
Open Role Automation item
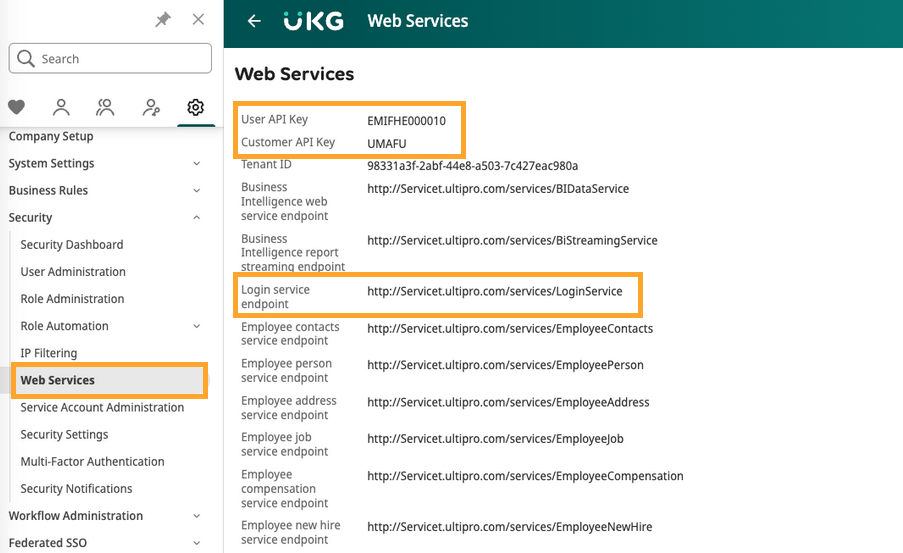(x=64, y=326)
